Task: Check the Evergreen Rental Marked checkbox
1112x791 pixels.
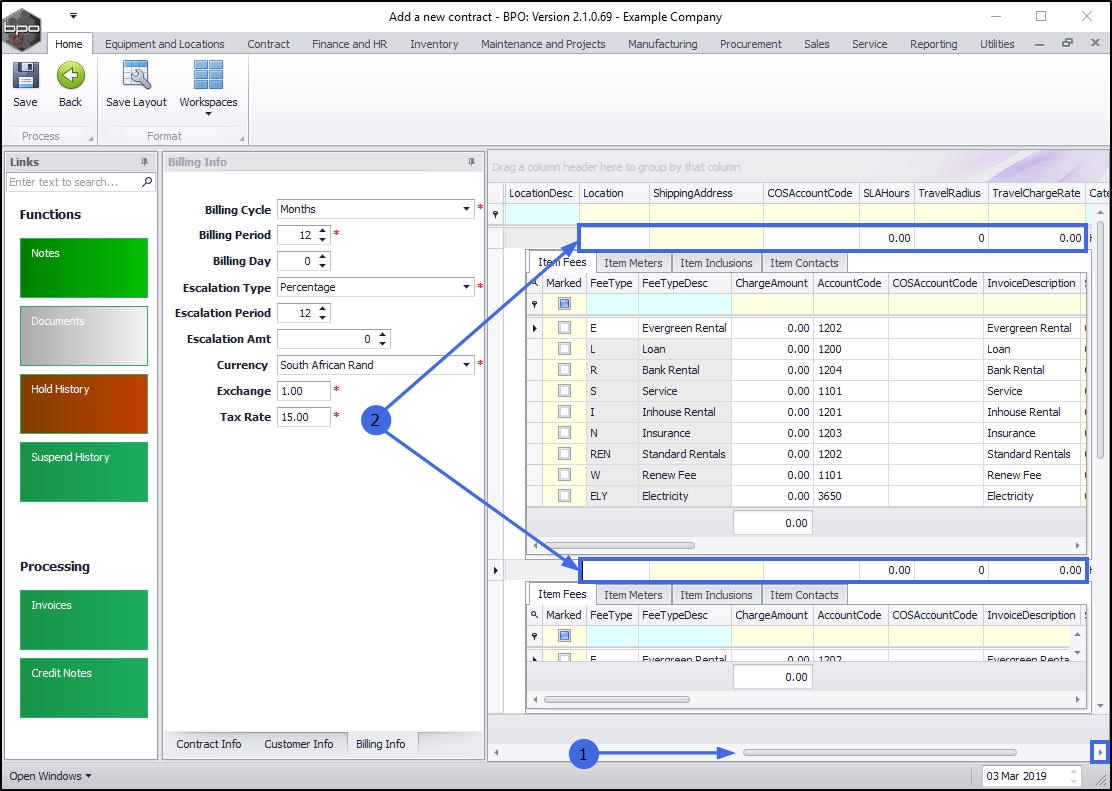Action: tap(564, 328)
